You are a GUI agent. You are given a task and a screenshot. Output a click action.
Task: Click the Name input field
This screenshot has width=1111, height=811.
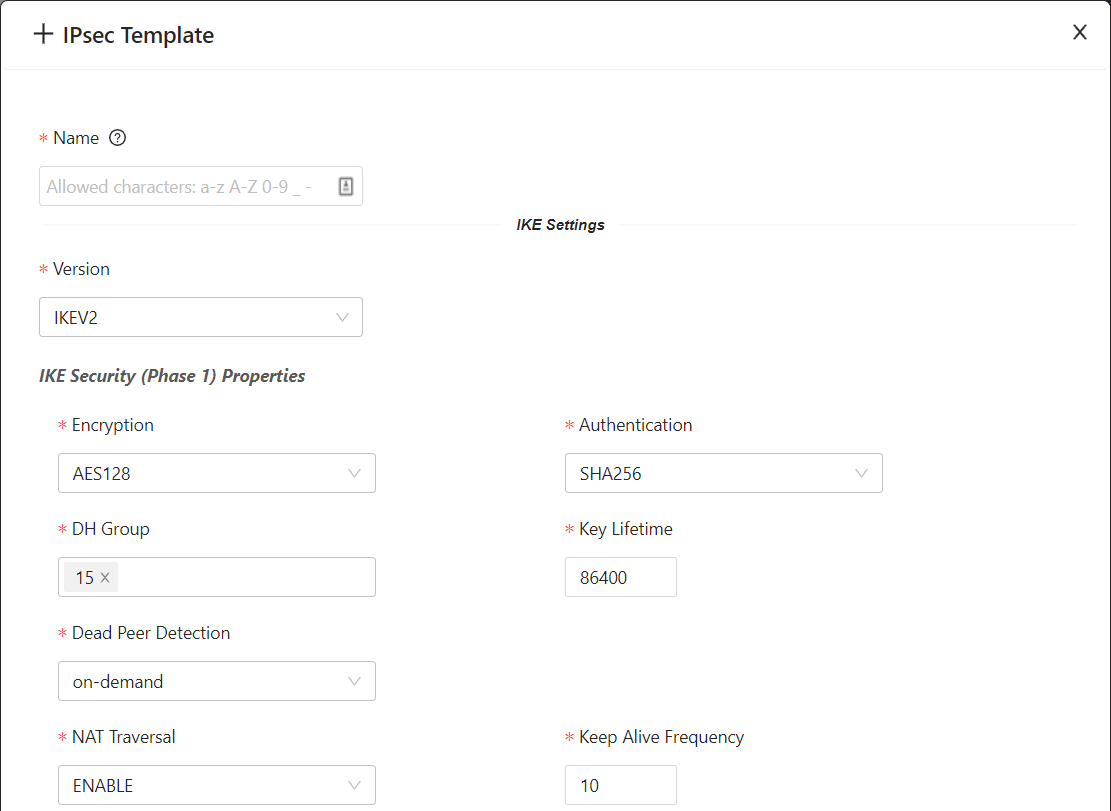201,186
